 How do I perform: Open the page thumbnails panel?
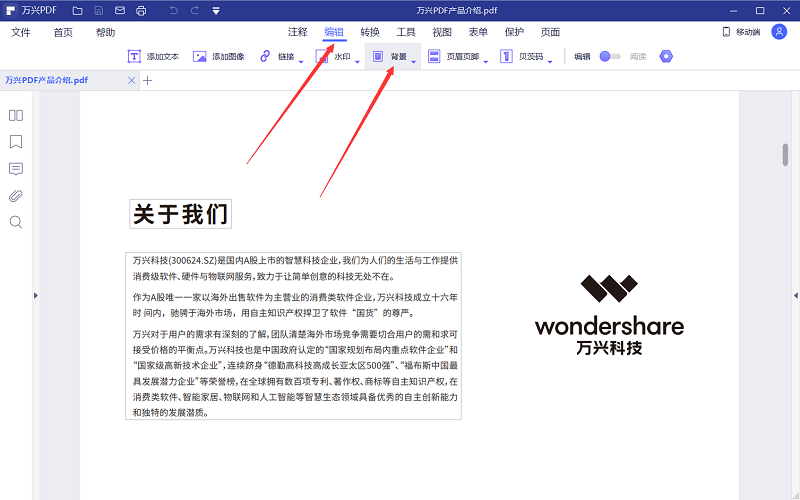point(16,115)
